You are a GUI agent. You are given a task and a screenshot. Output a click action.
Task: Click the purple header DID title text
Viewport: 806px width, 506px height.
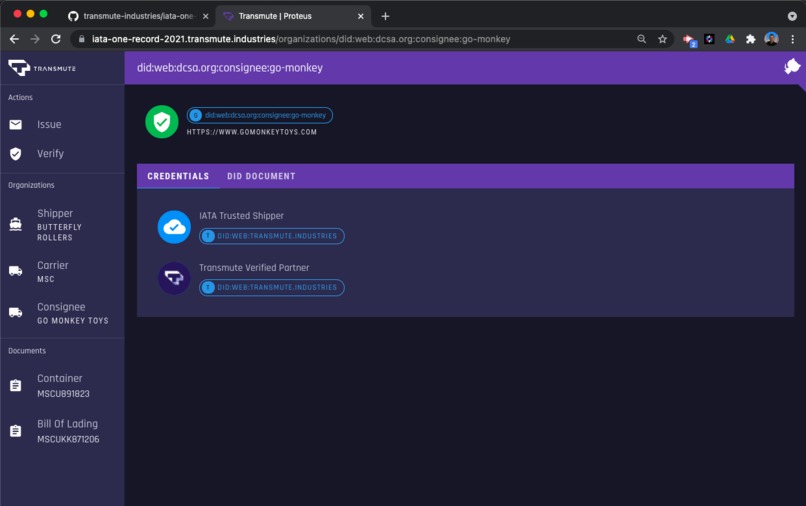coord(230,68)
